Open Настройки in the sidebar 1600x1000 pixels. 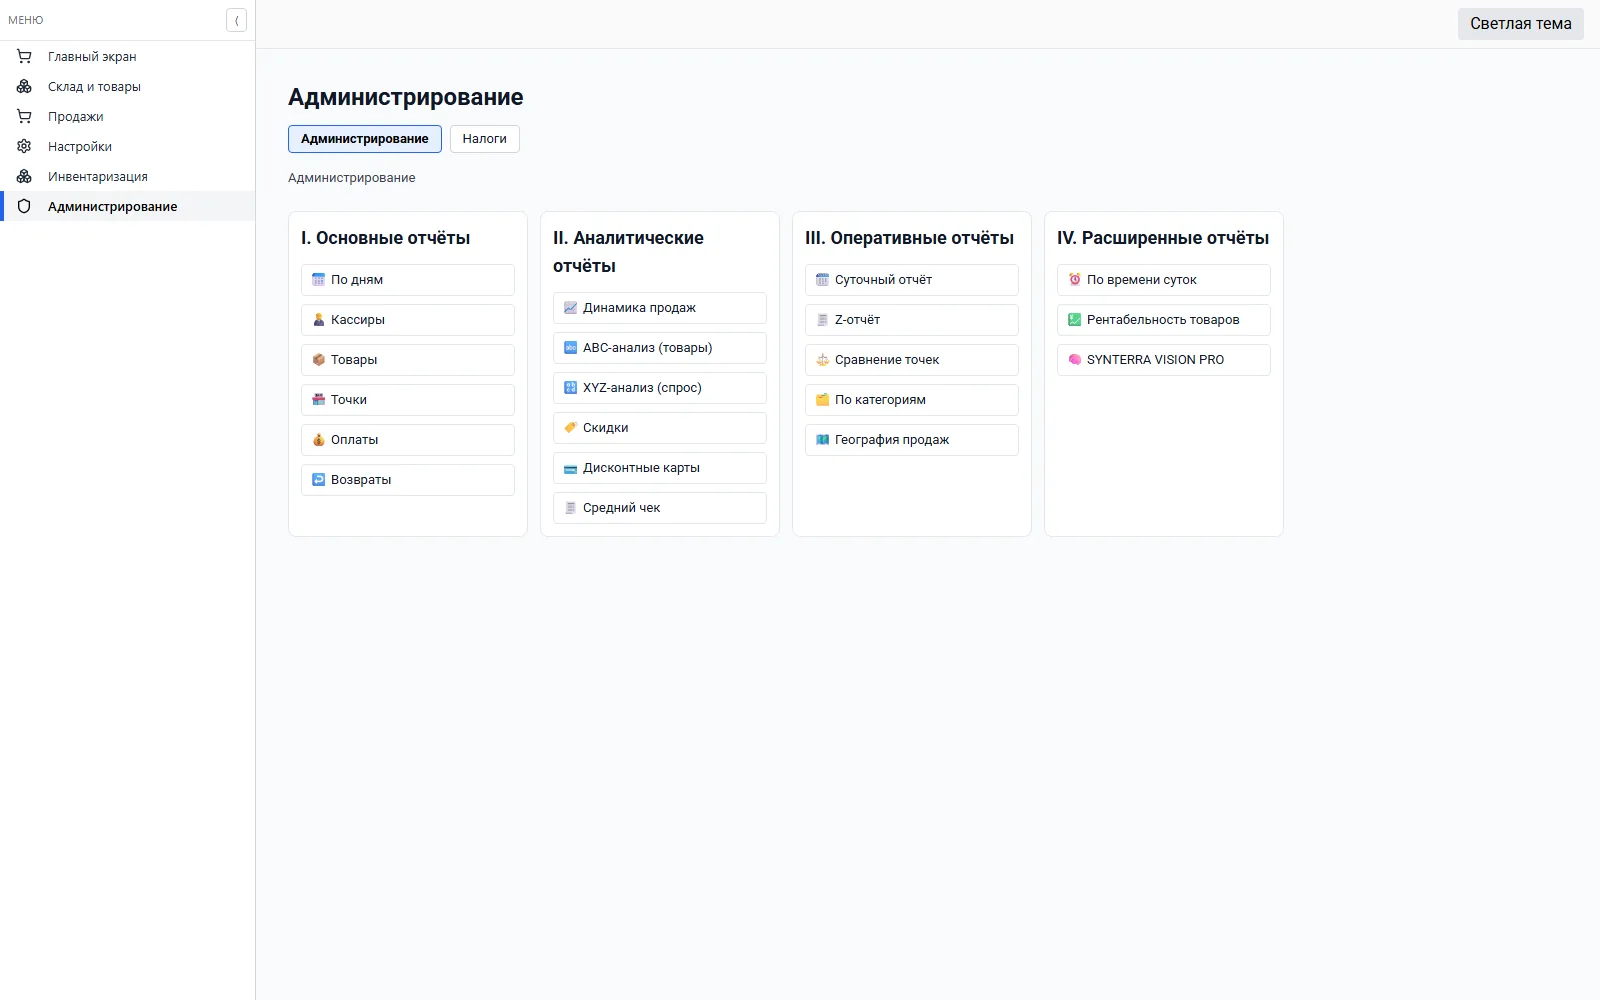[x=128, y=147]
